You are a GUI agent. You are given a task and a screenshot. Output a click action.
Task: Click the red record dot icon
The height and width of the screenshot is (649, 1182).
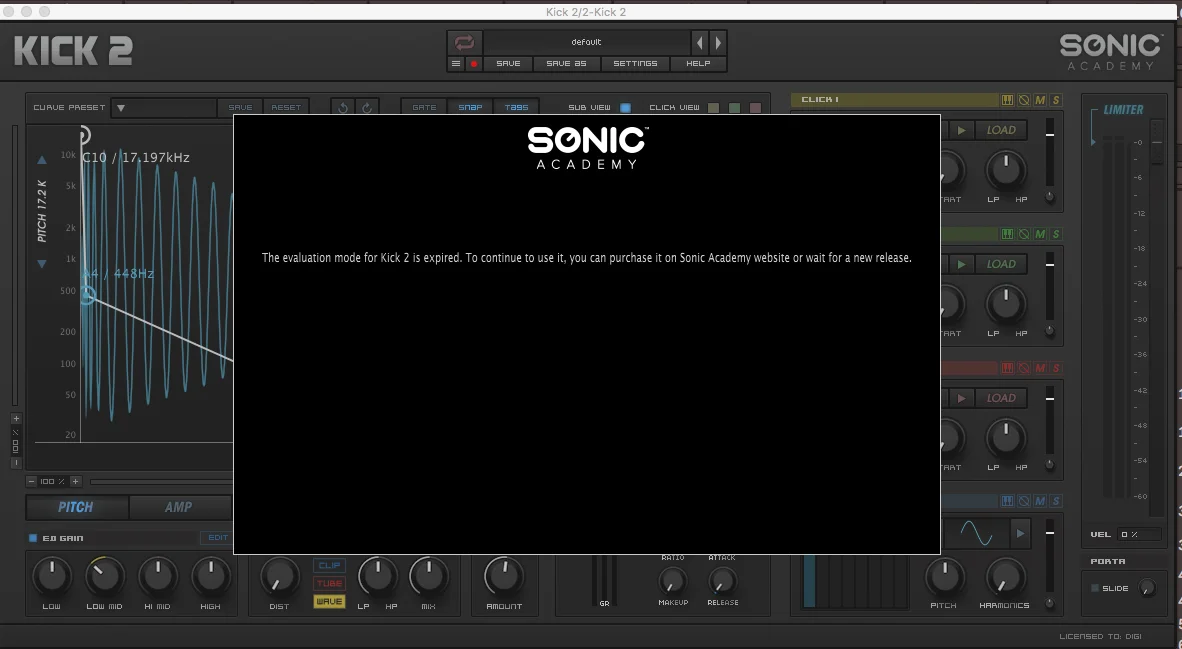[x=473, y=63]
